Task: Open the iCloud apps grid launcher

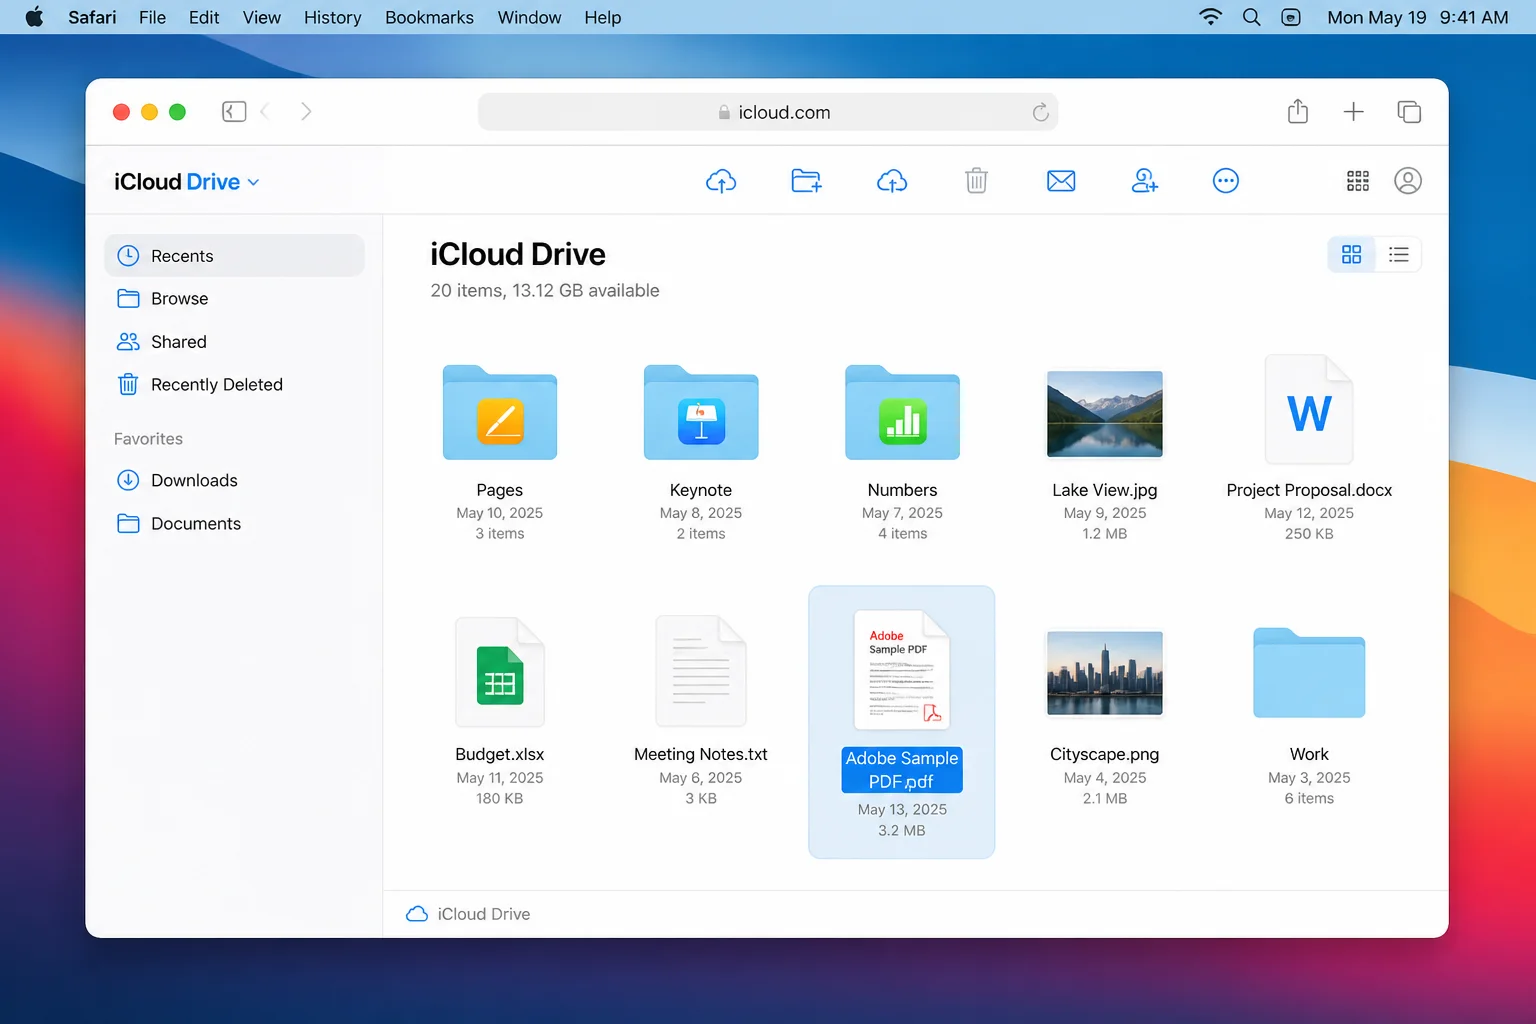Action: (1358, 181)
